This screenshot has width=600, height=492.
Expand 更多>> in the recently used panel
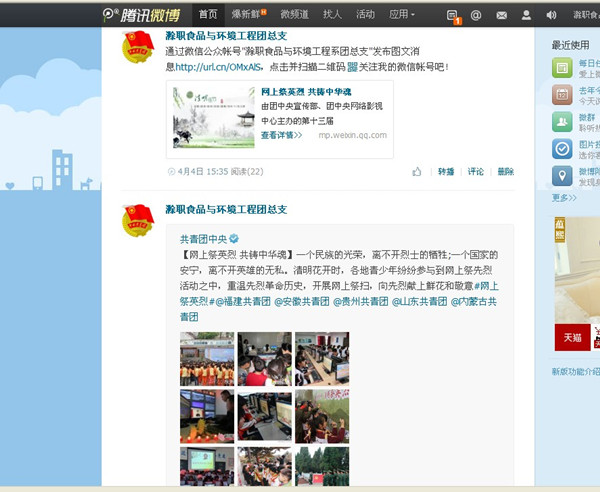point(563,197)
